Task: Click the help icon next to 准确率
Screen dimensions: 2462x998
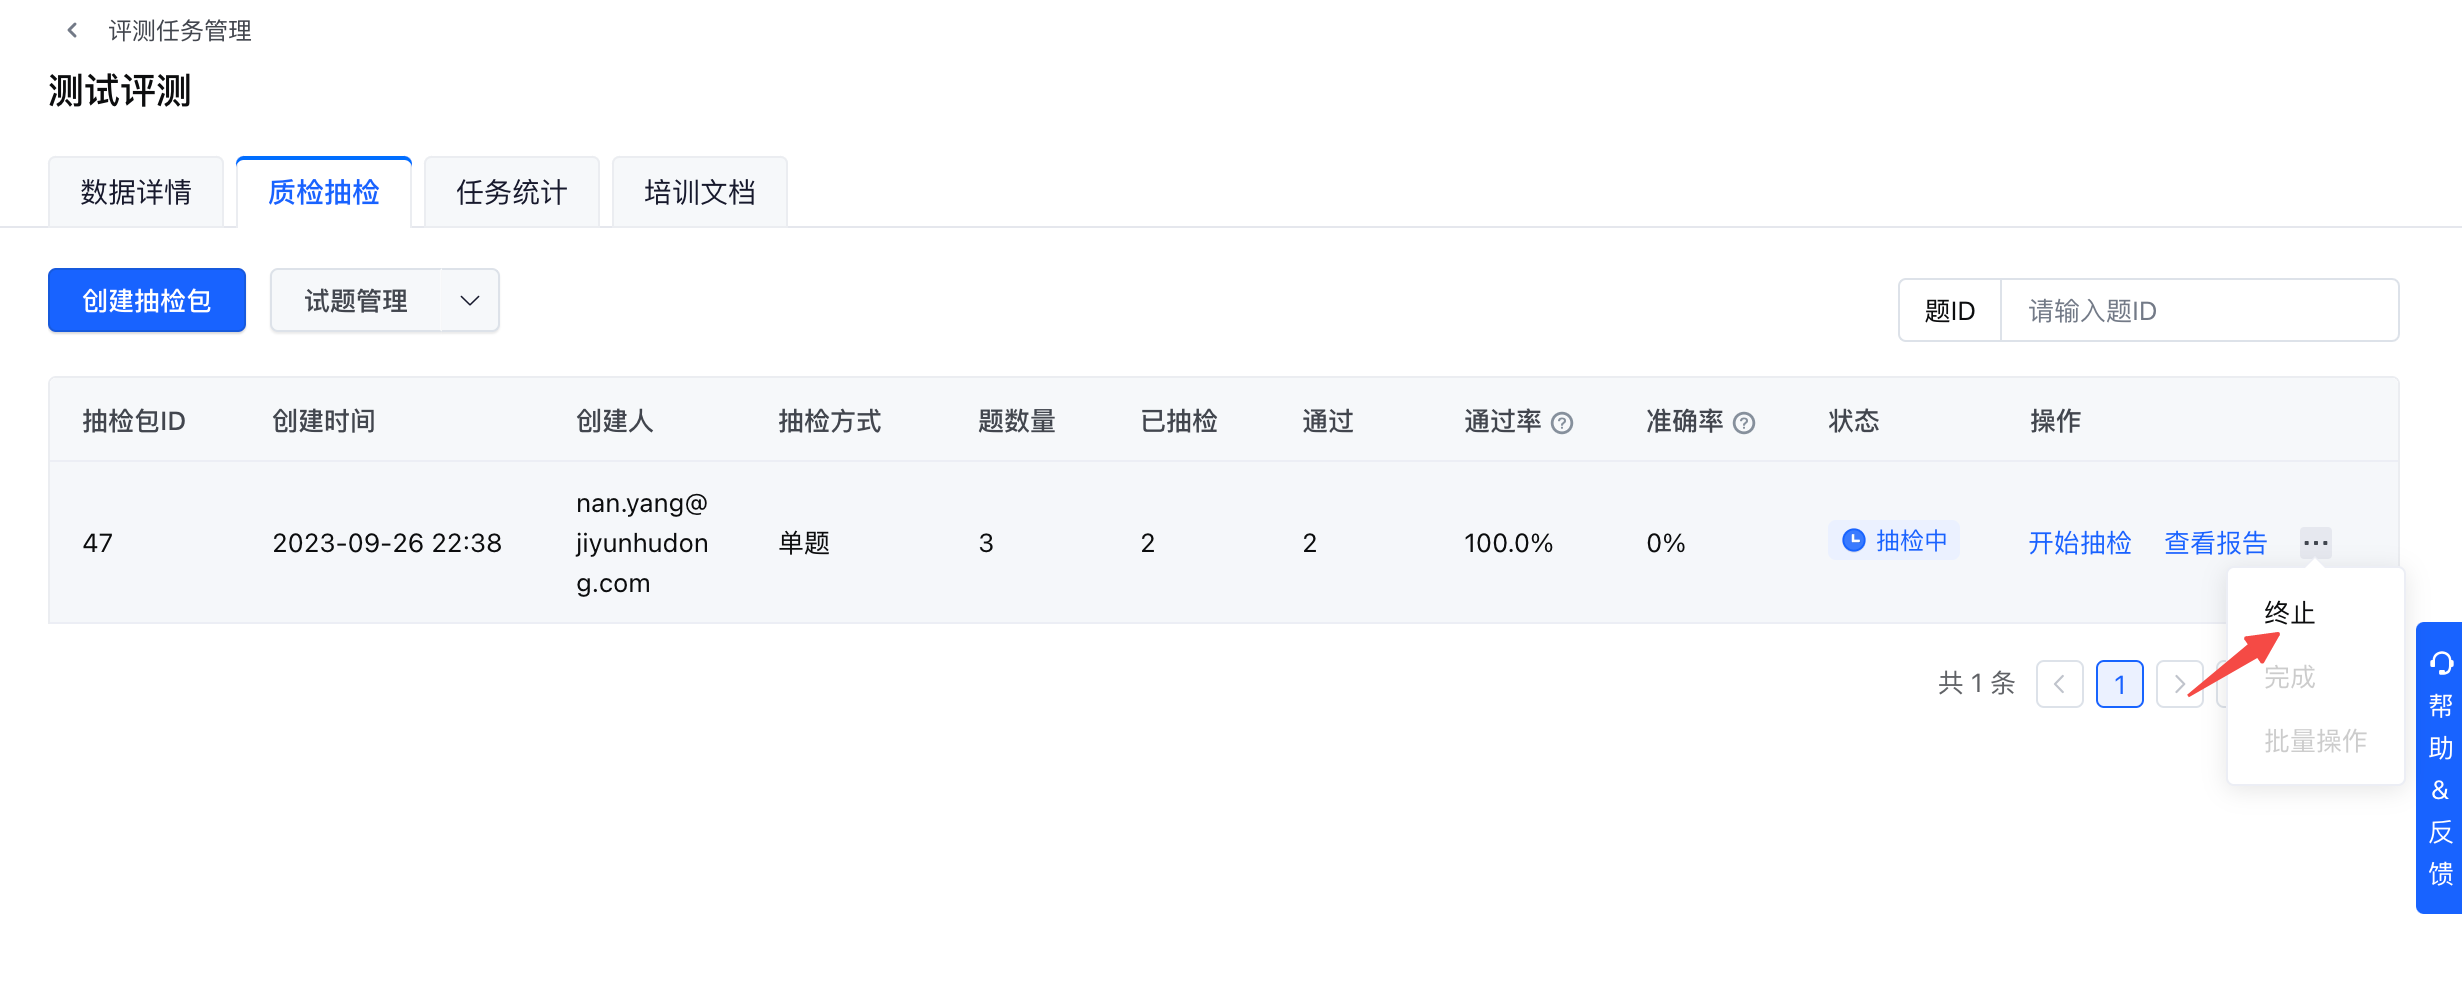Action: pos(1743,423)
